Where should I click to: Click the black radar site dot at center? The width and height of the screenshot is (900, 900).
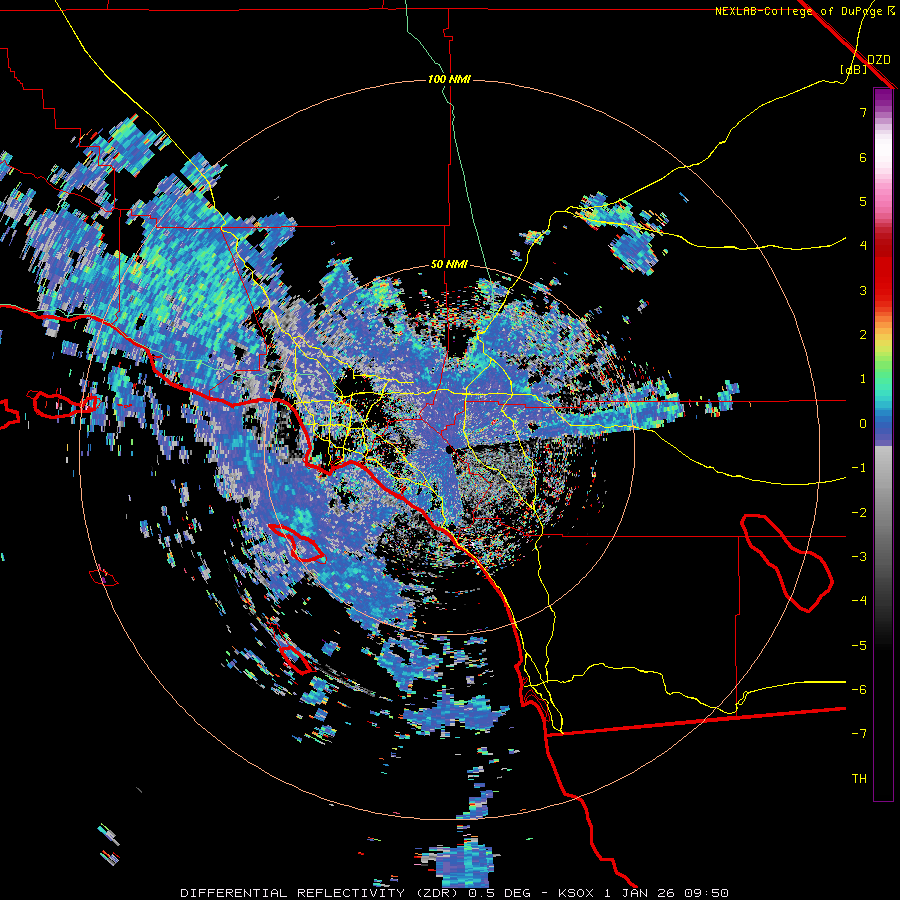[x=449, y=450]
